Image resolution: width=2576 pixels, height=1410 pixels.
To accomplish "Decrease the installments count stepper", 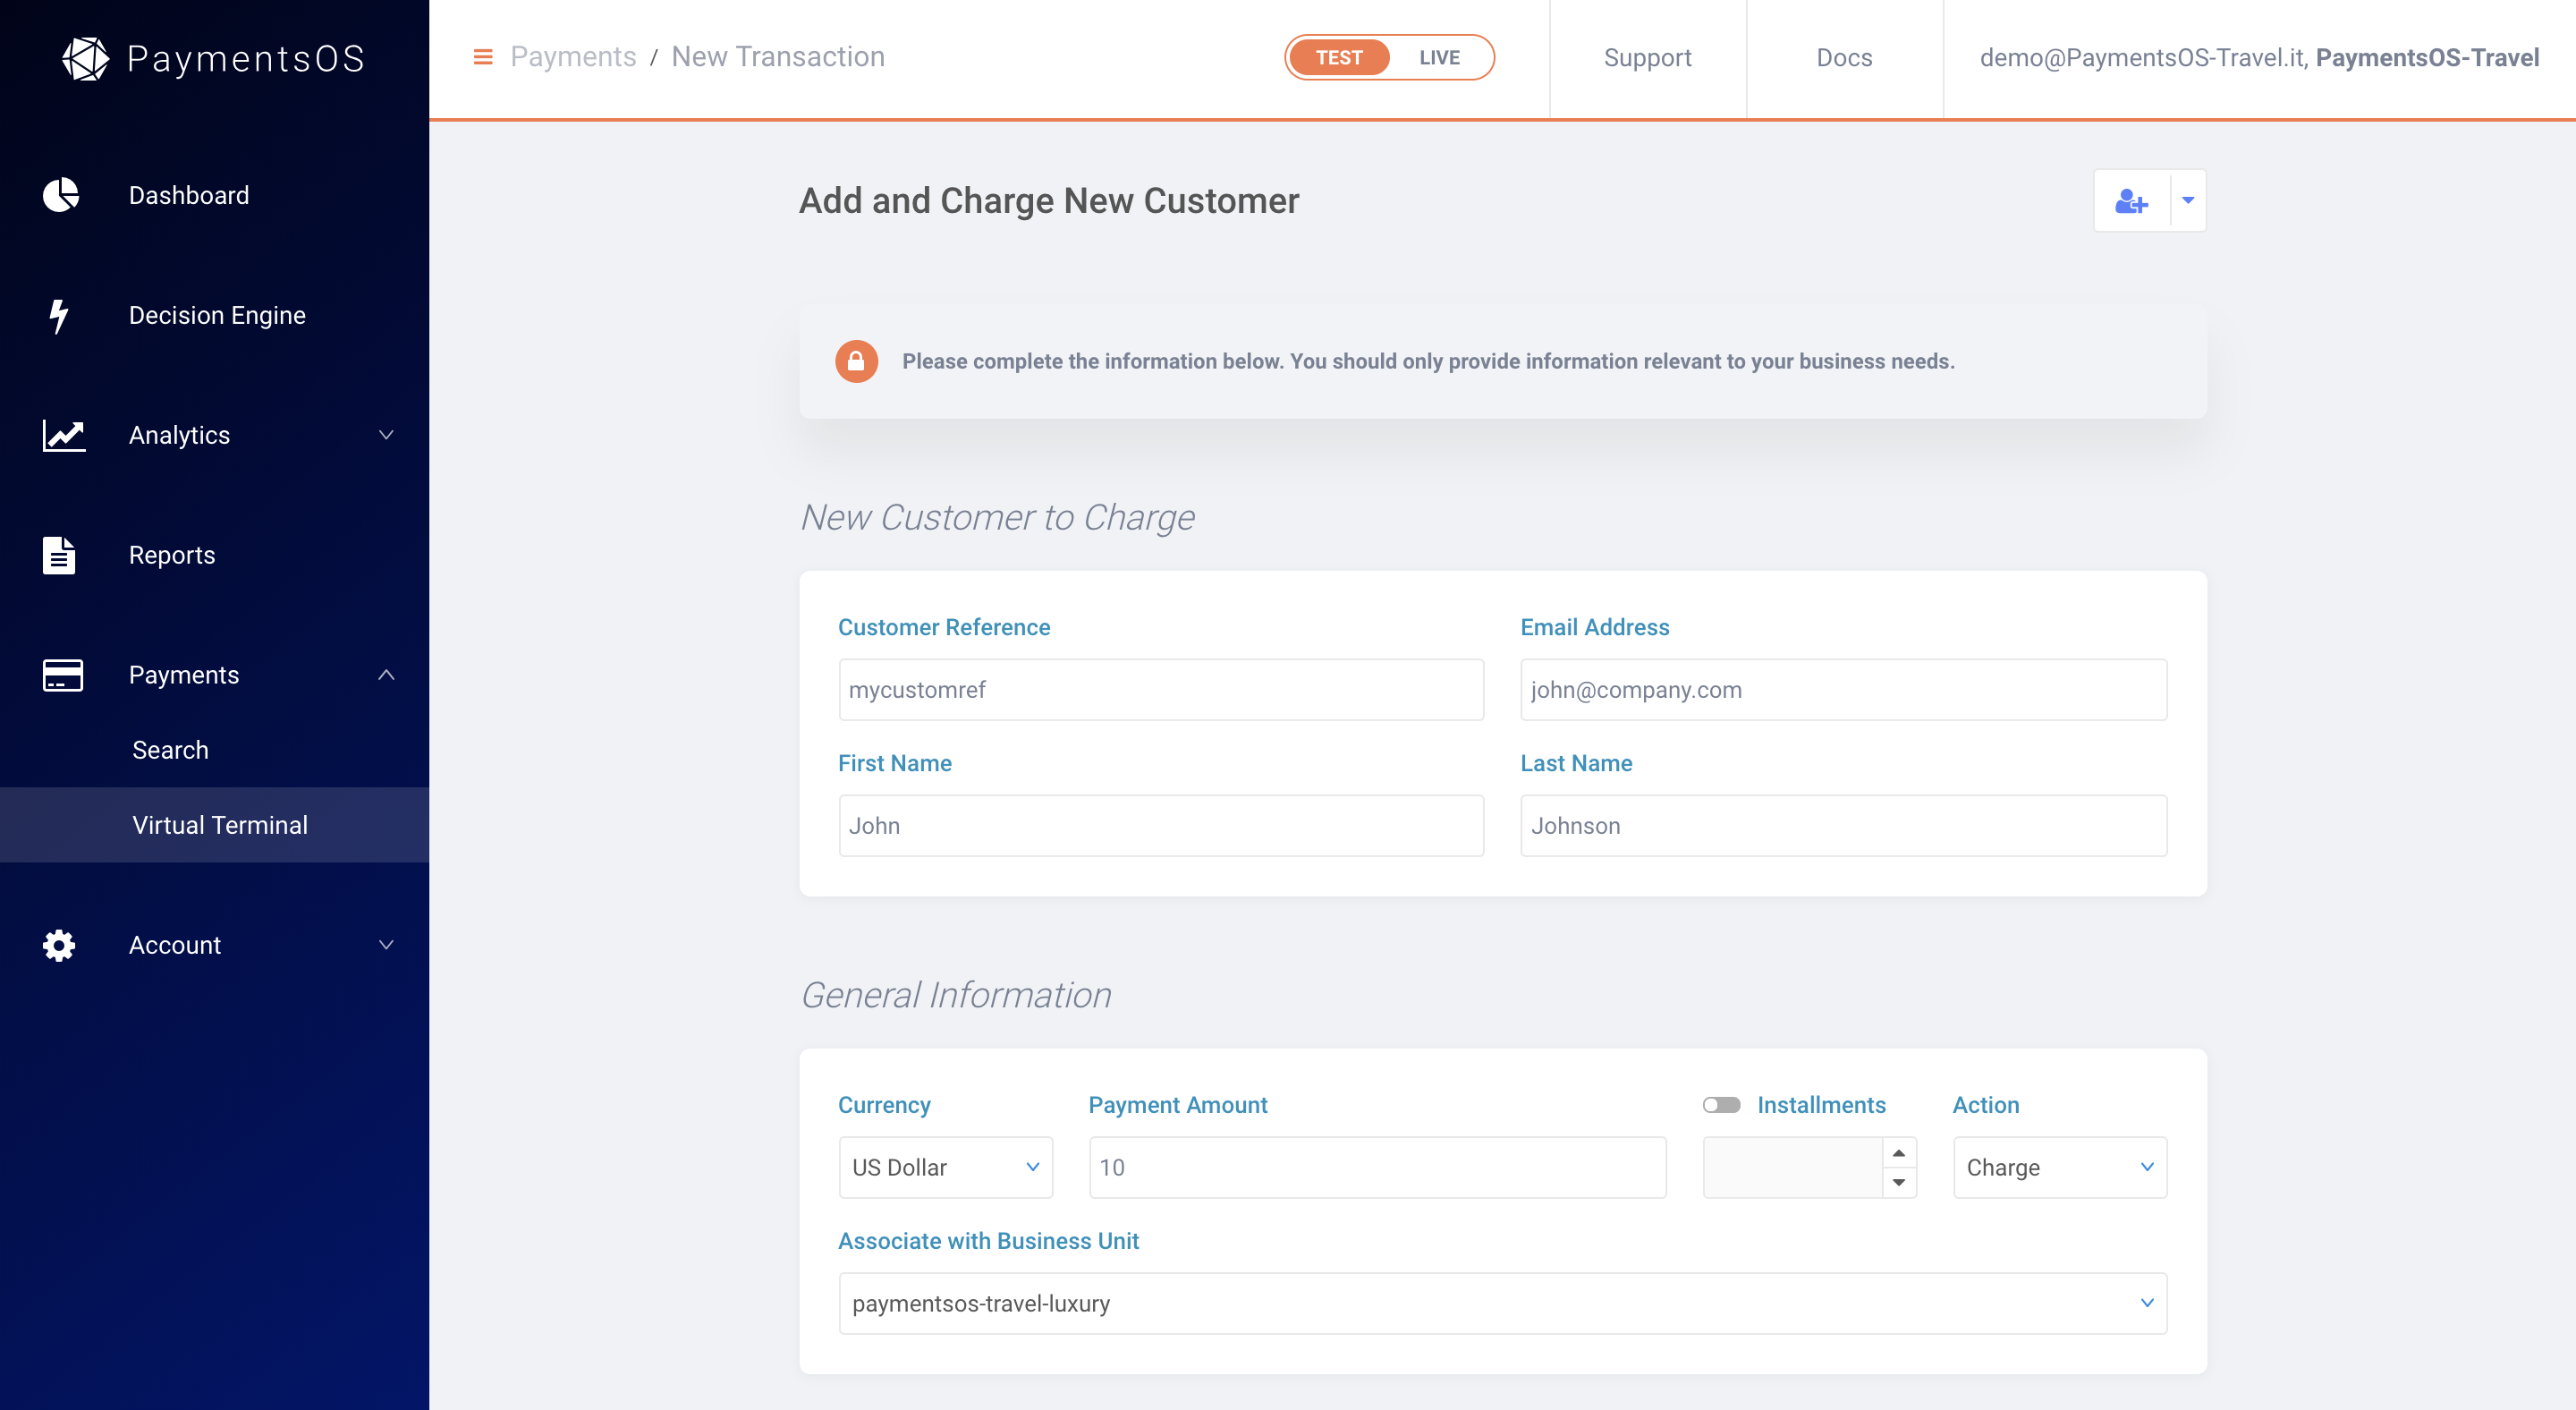I will point(1898,1182).
